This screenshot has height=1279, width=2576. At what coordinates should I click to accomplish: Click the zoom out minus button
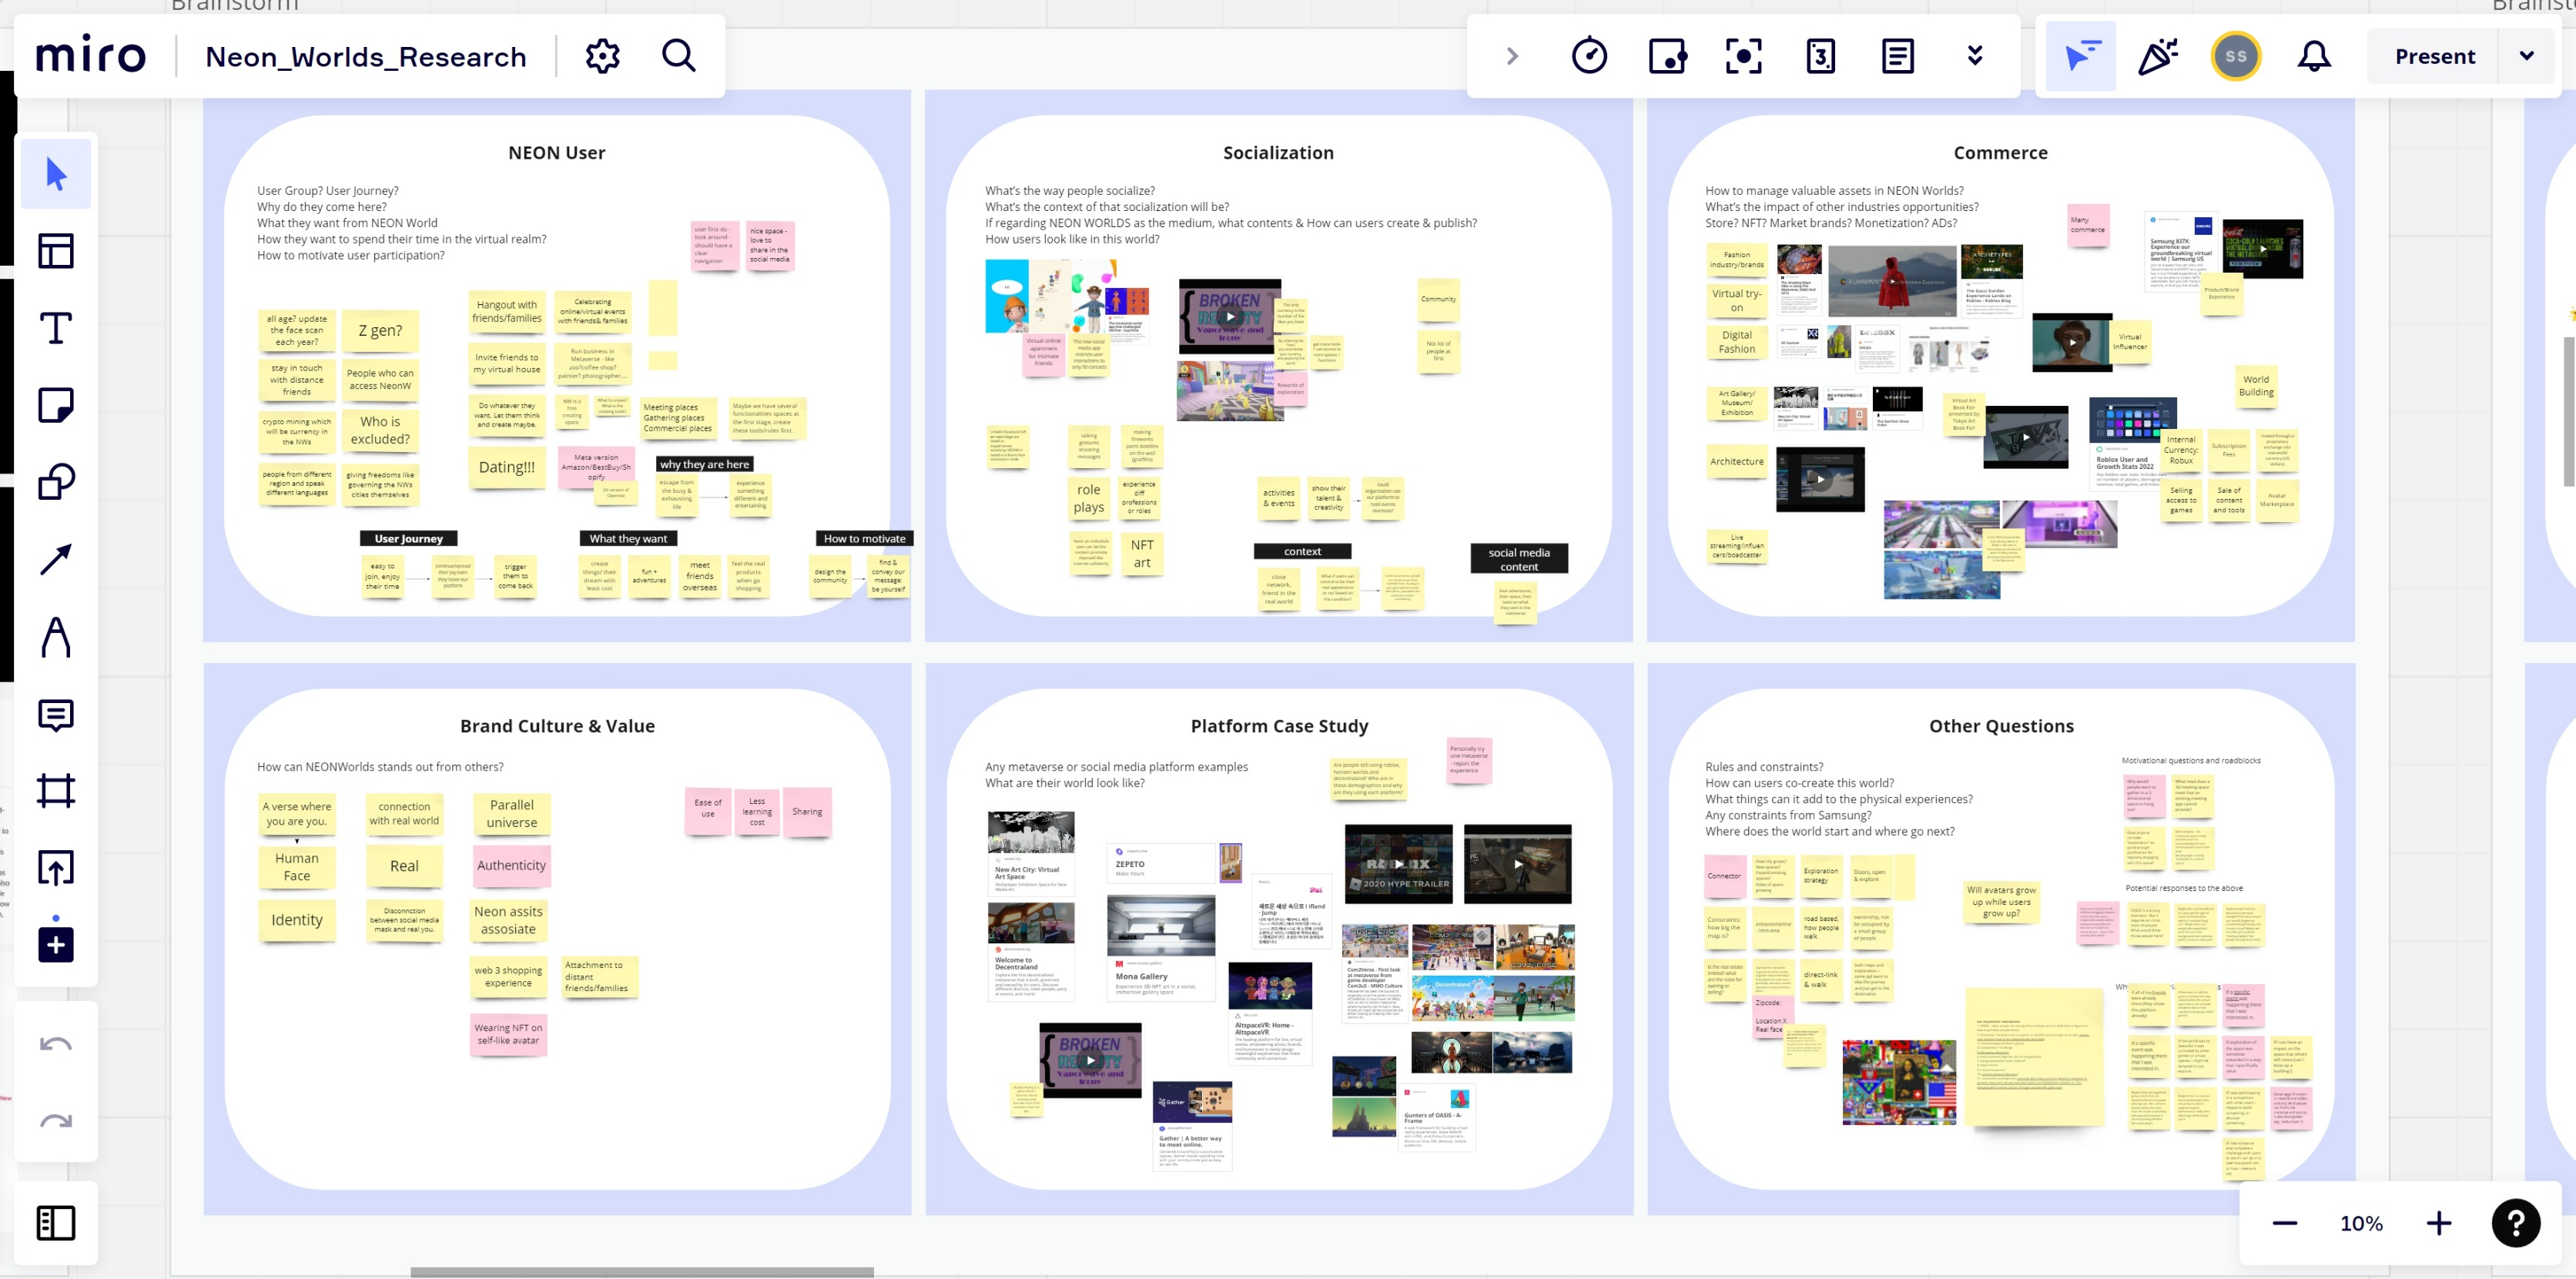click(2284, 1222)
